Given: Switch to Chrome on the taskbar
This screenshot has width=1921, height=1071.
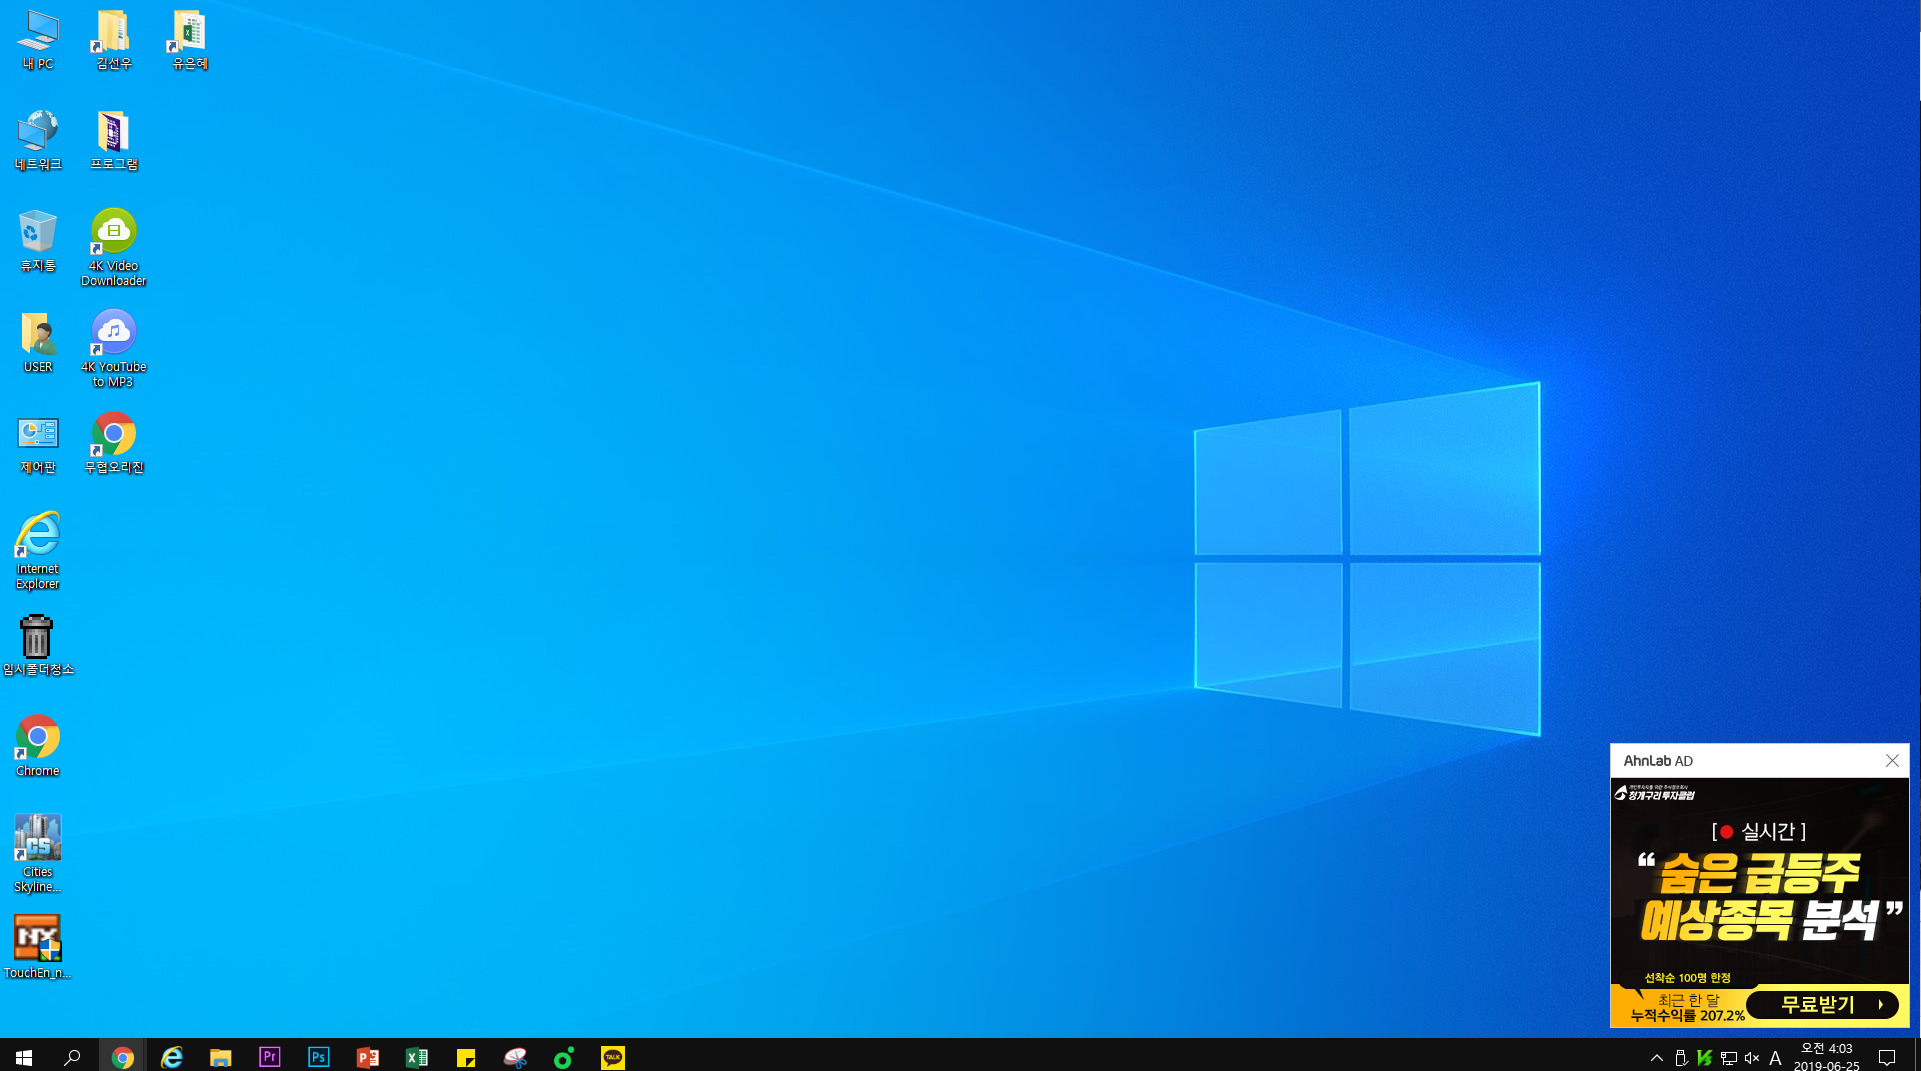Looking at the screenshot, I should [122, 1056].
